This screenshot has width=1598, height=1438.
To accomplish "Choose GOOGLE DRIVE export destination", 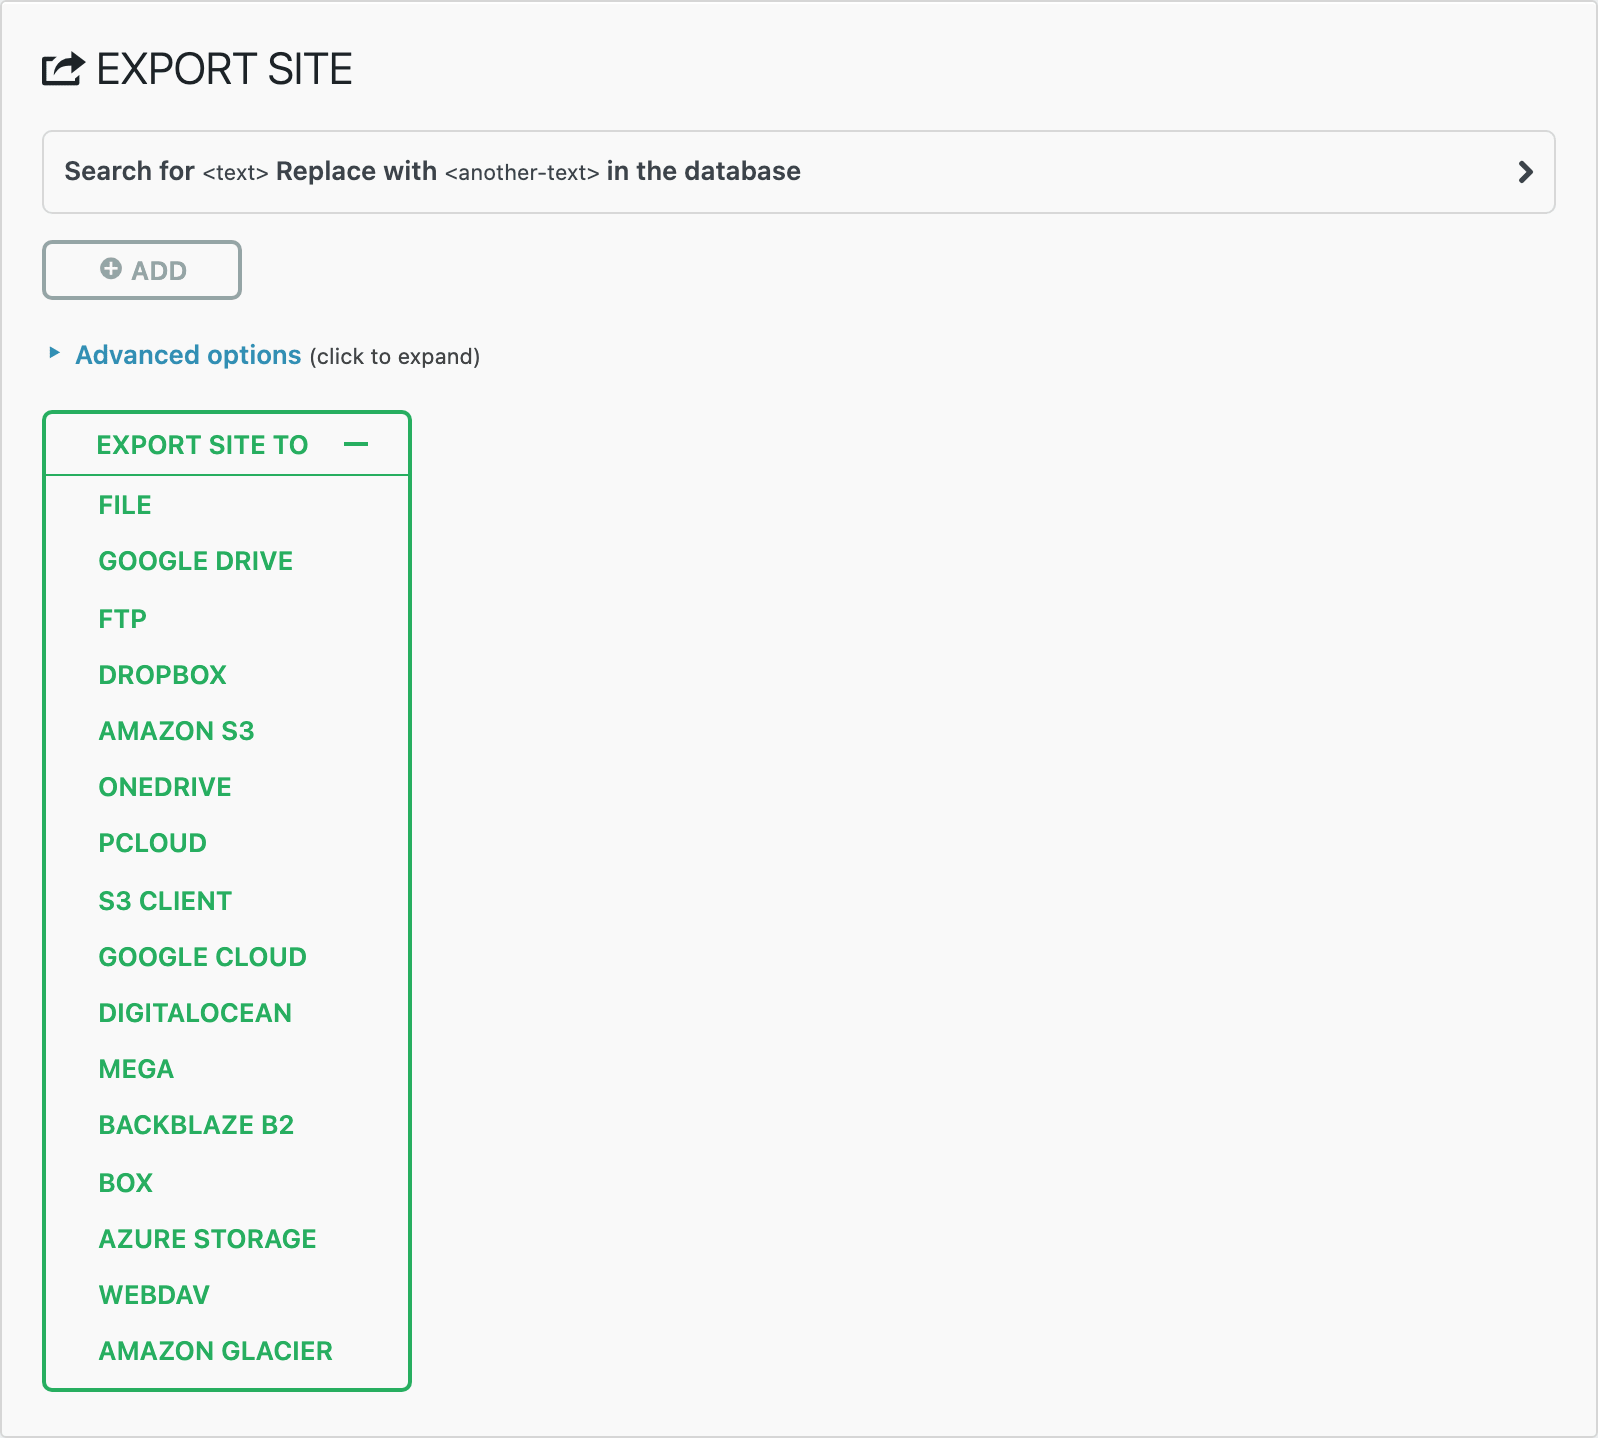I will (x=196, y=561).
